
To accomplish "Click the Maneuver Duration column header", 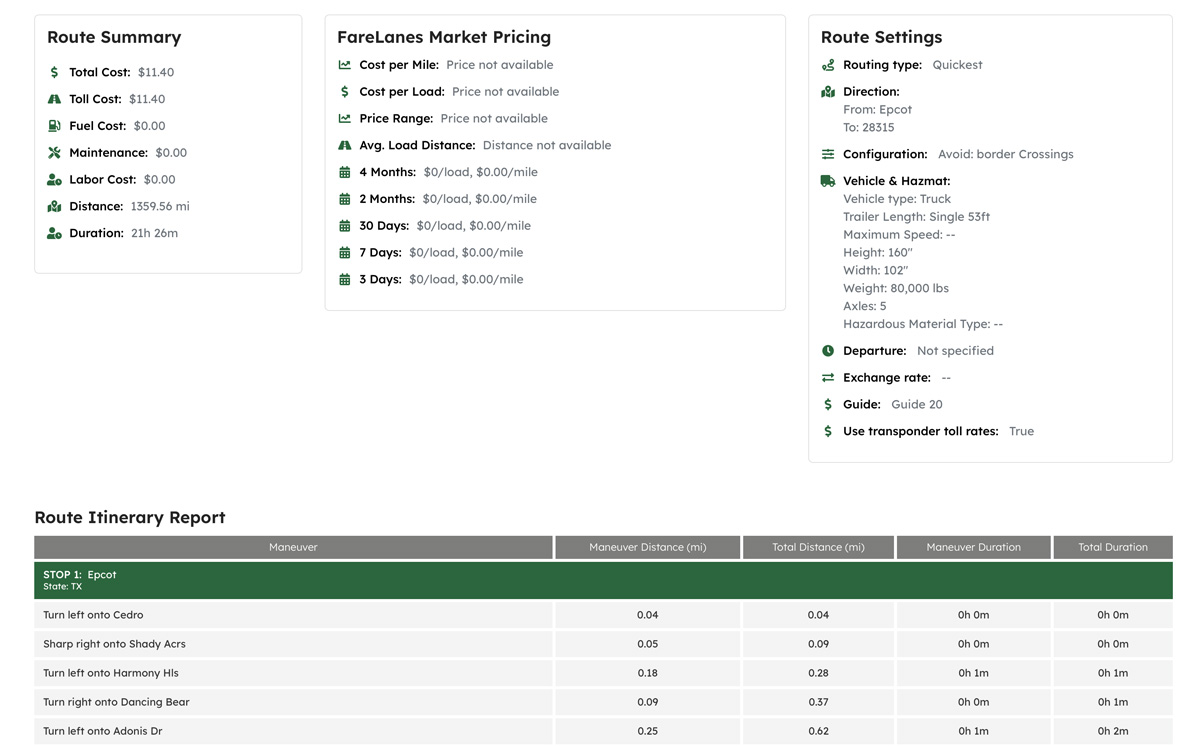I will coord(973,547).
